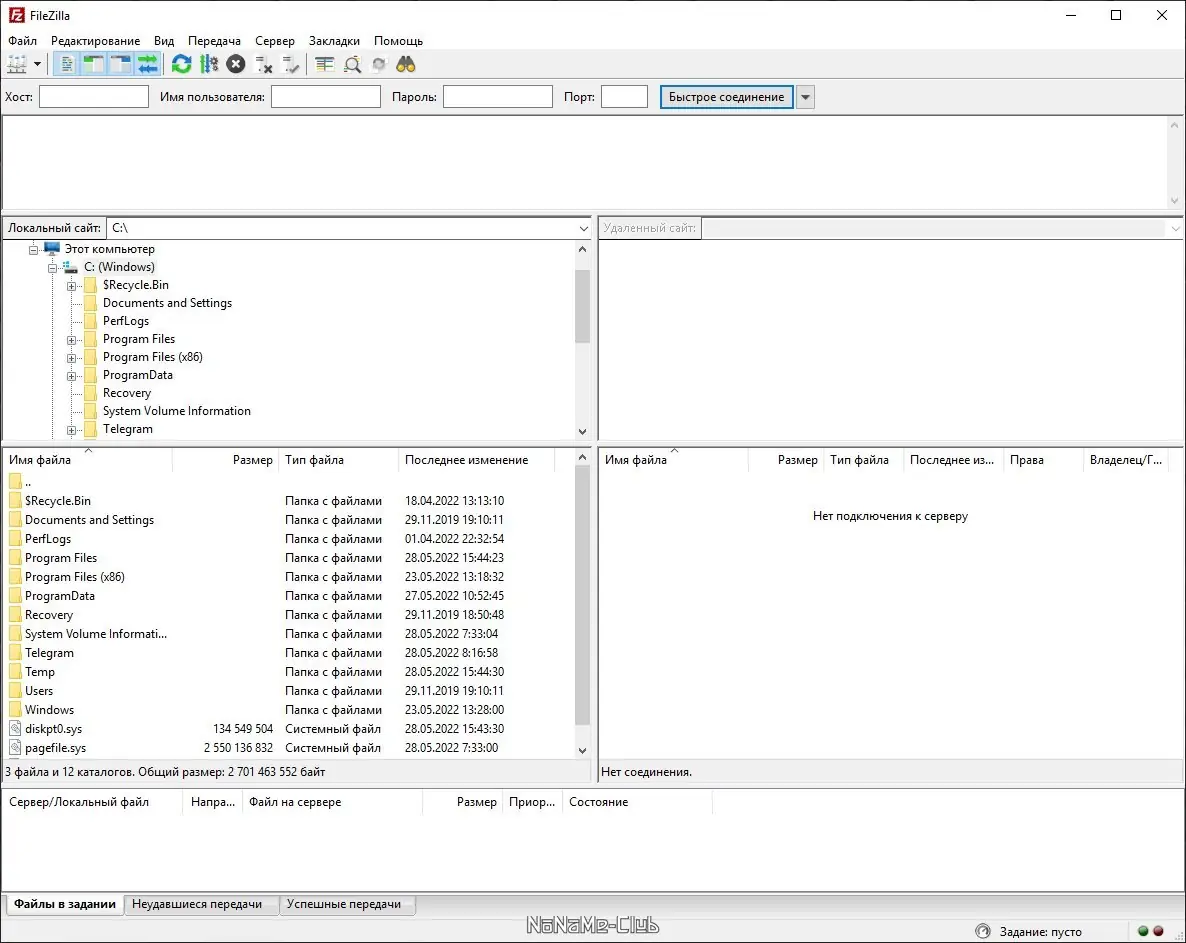Select the 'Файлы в задании' tab
This screenshot has height=943, width=1186.
(65, 904)
